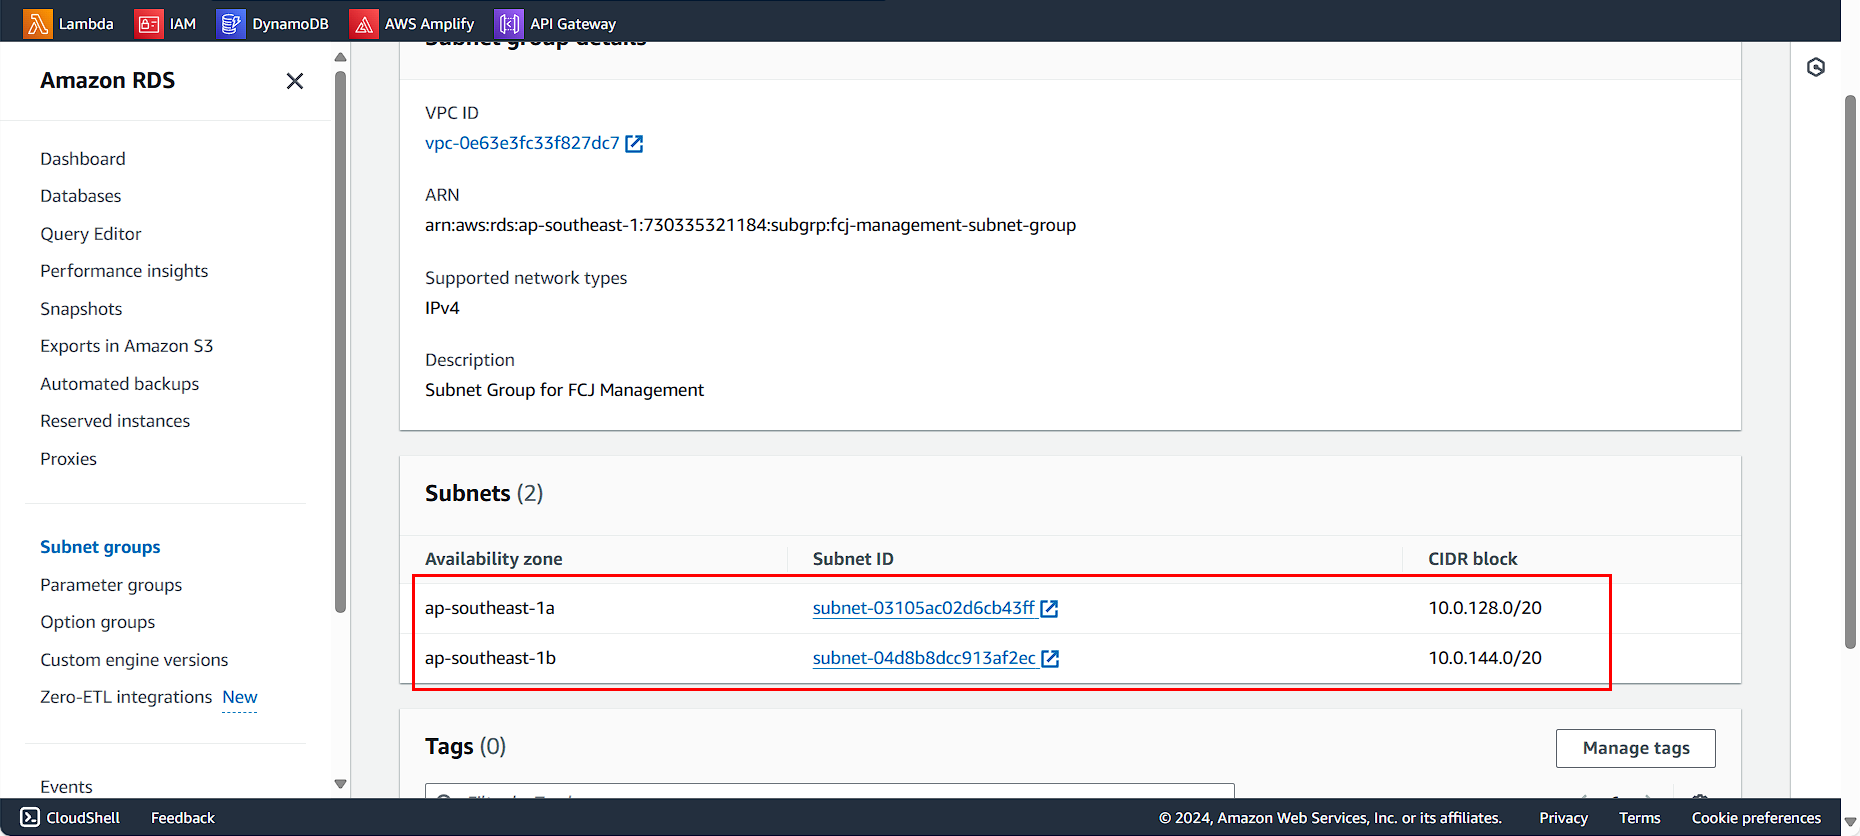Open Parameter groups page
1860x836 pixels.
(111, 585)
